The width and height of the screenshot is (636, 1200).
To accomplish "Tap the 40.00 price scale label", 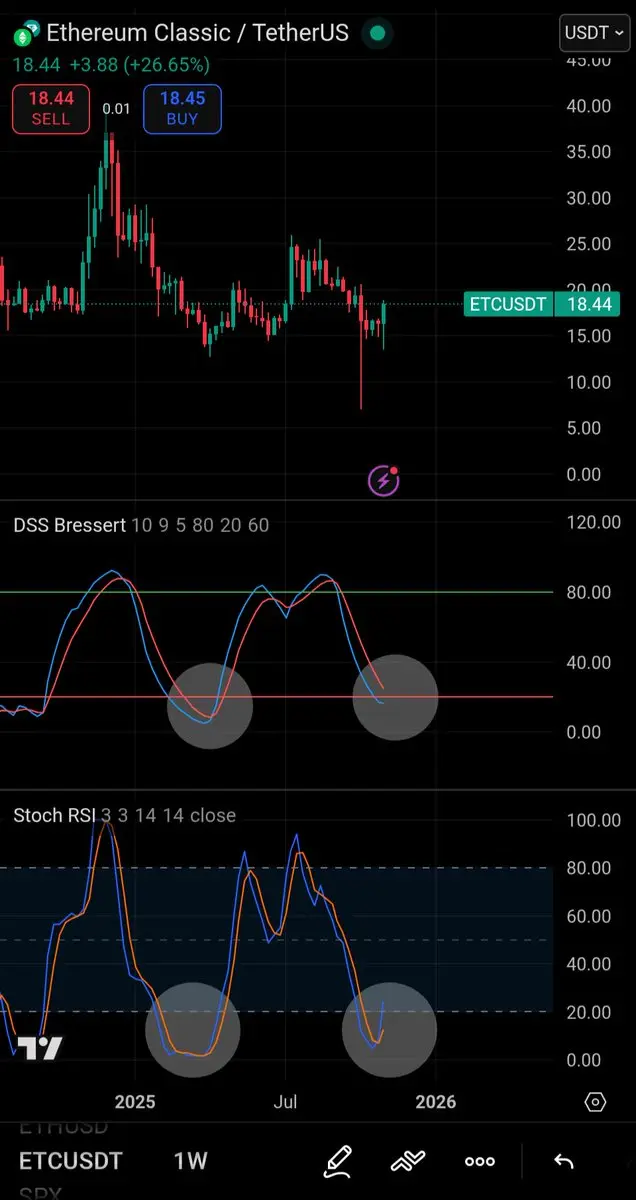I will [588, 106].
